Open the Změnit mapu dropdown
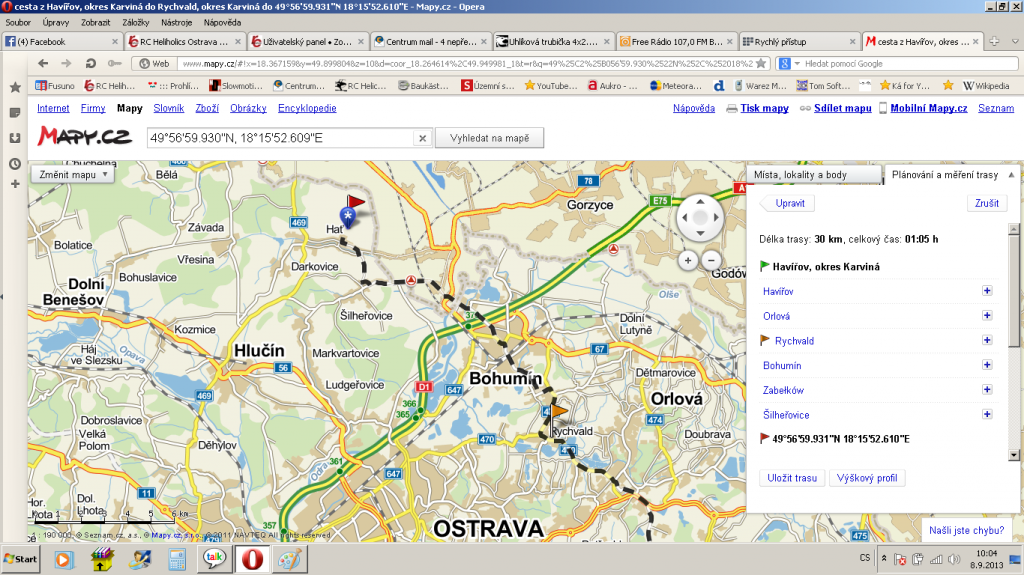The height and width of the screenshot is (575, 1024). coord(74,174)
